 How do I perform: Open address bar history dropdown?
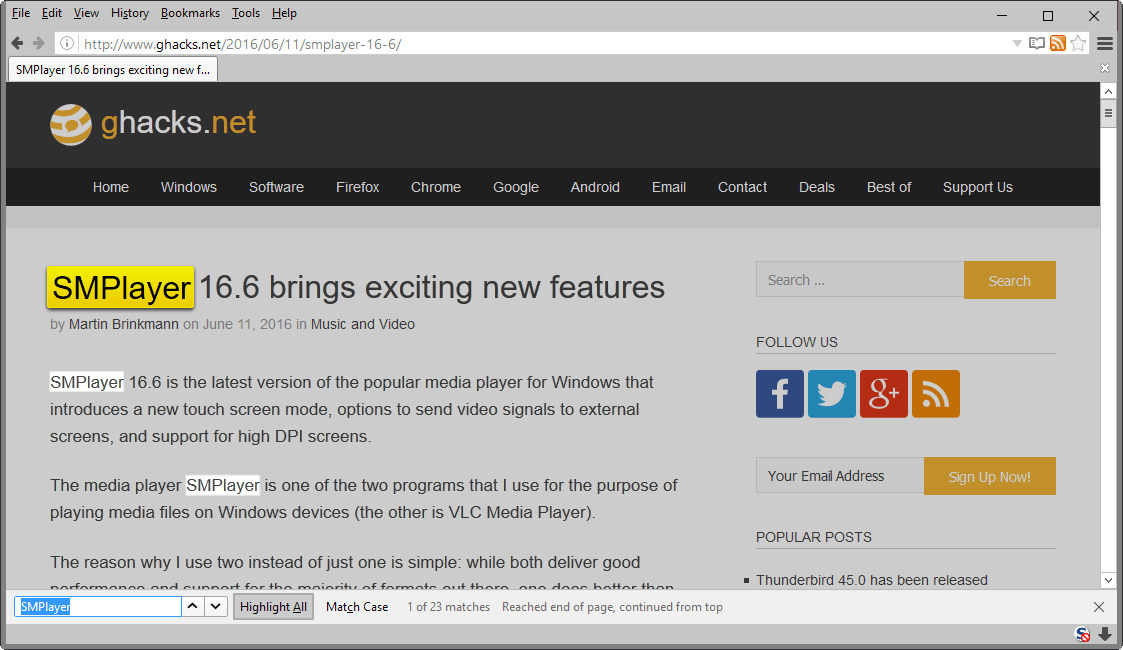[x=1017, y=44]
